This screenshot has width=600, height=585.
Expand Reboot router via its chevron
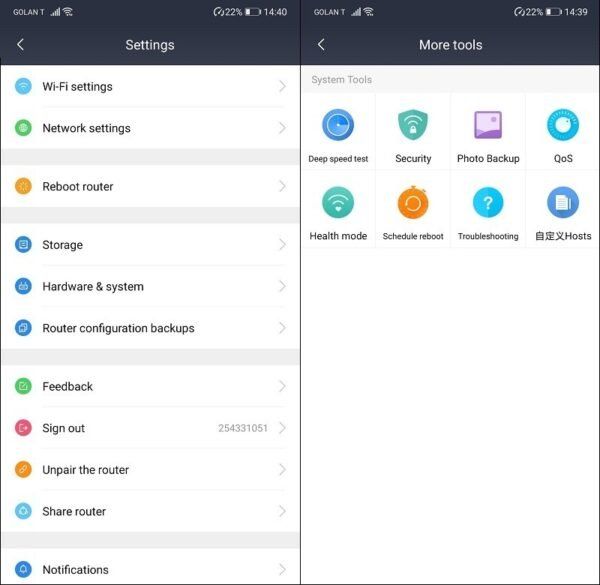point(282,186)
